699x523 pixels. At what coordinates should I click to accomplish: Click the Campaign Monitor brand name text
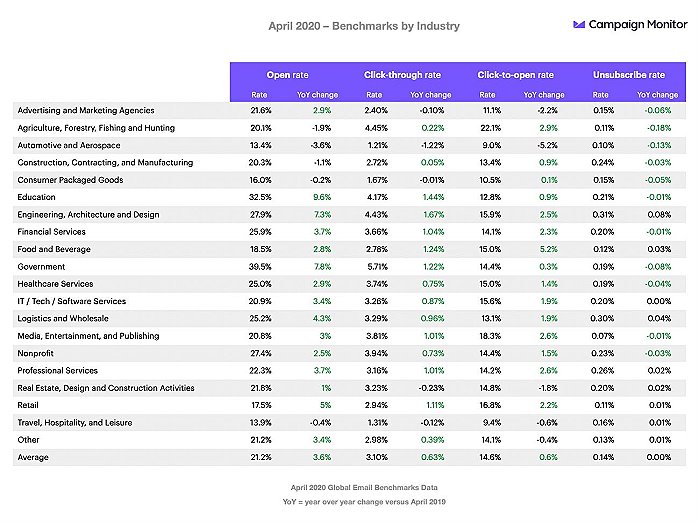click(x=637, y=25)
